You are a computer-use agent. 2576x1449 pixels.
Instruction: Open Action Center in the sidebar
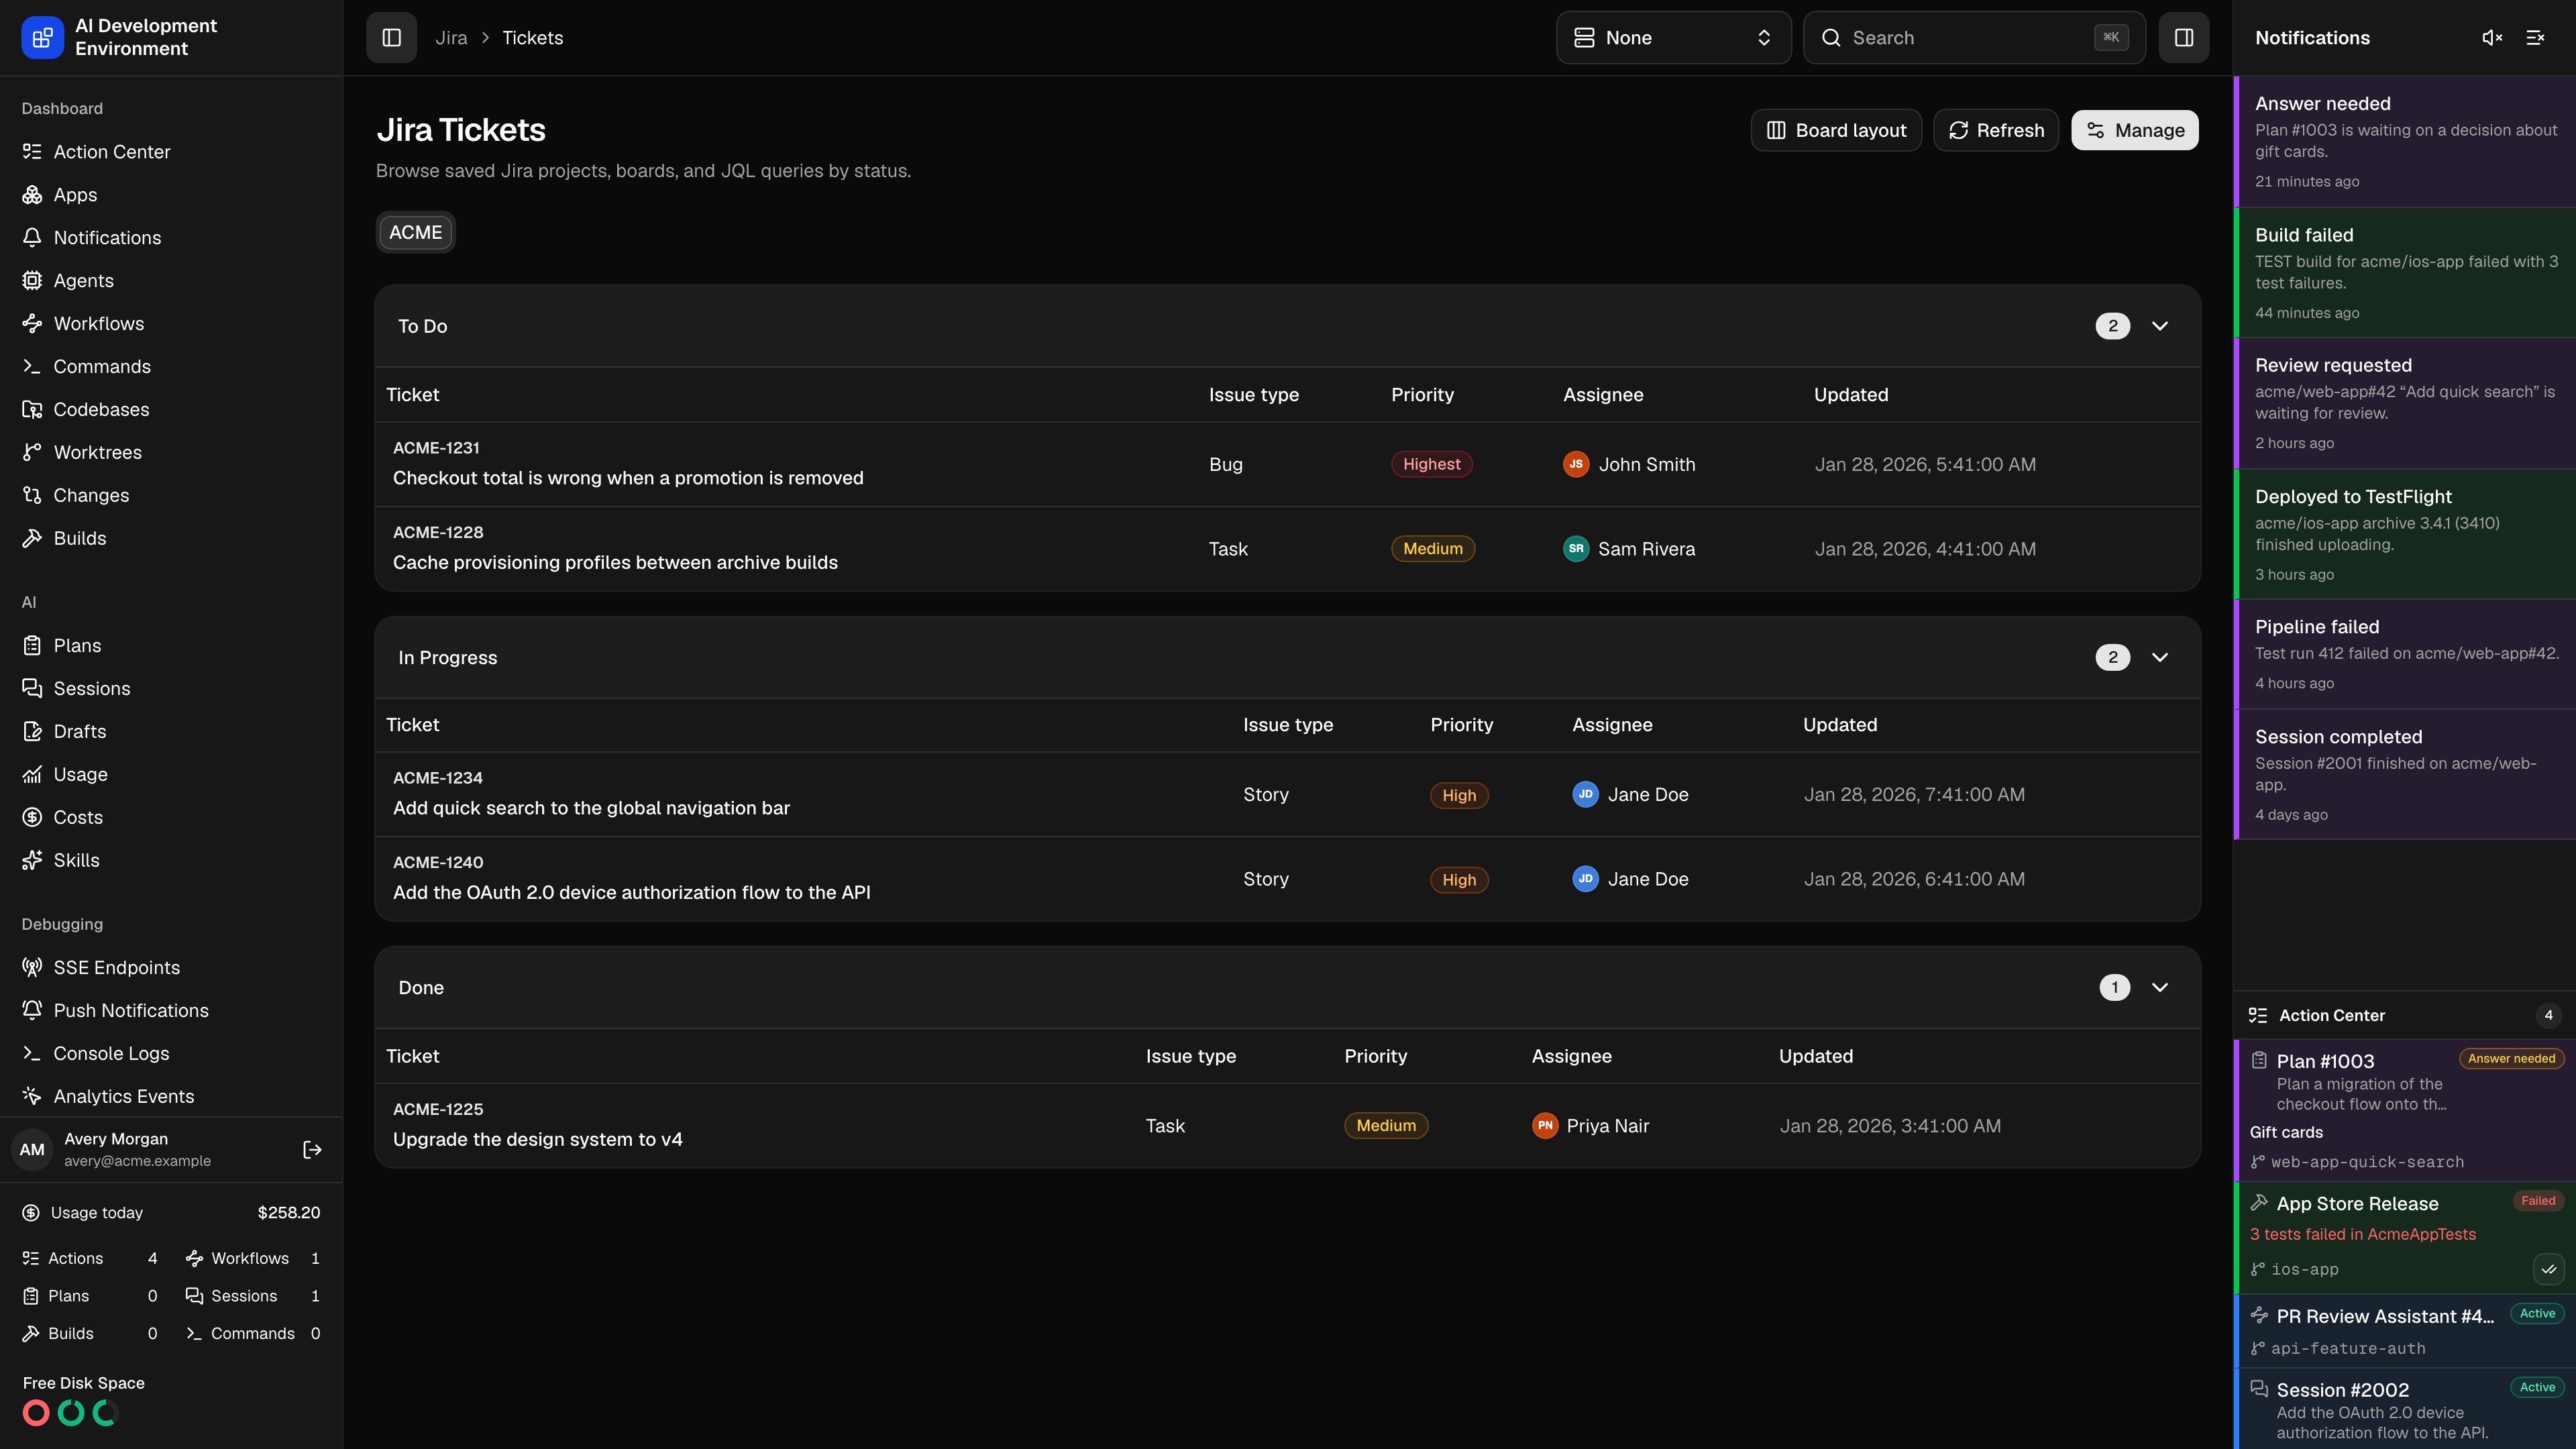pos(171,152)
